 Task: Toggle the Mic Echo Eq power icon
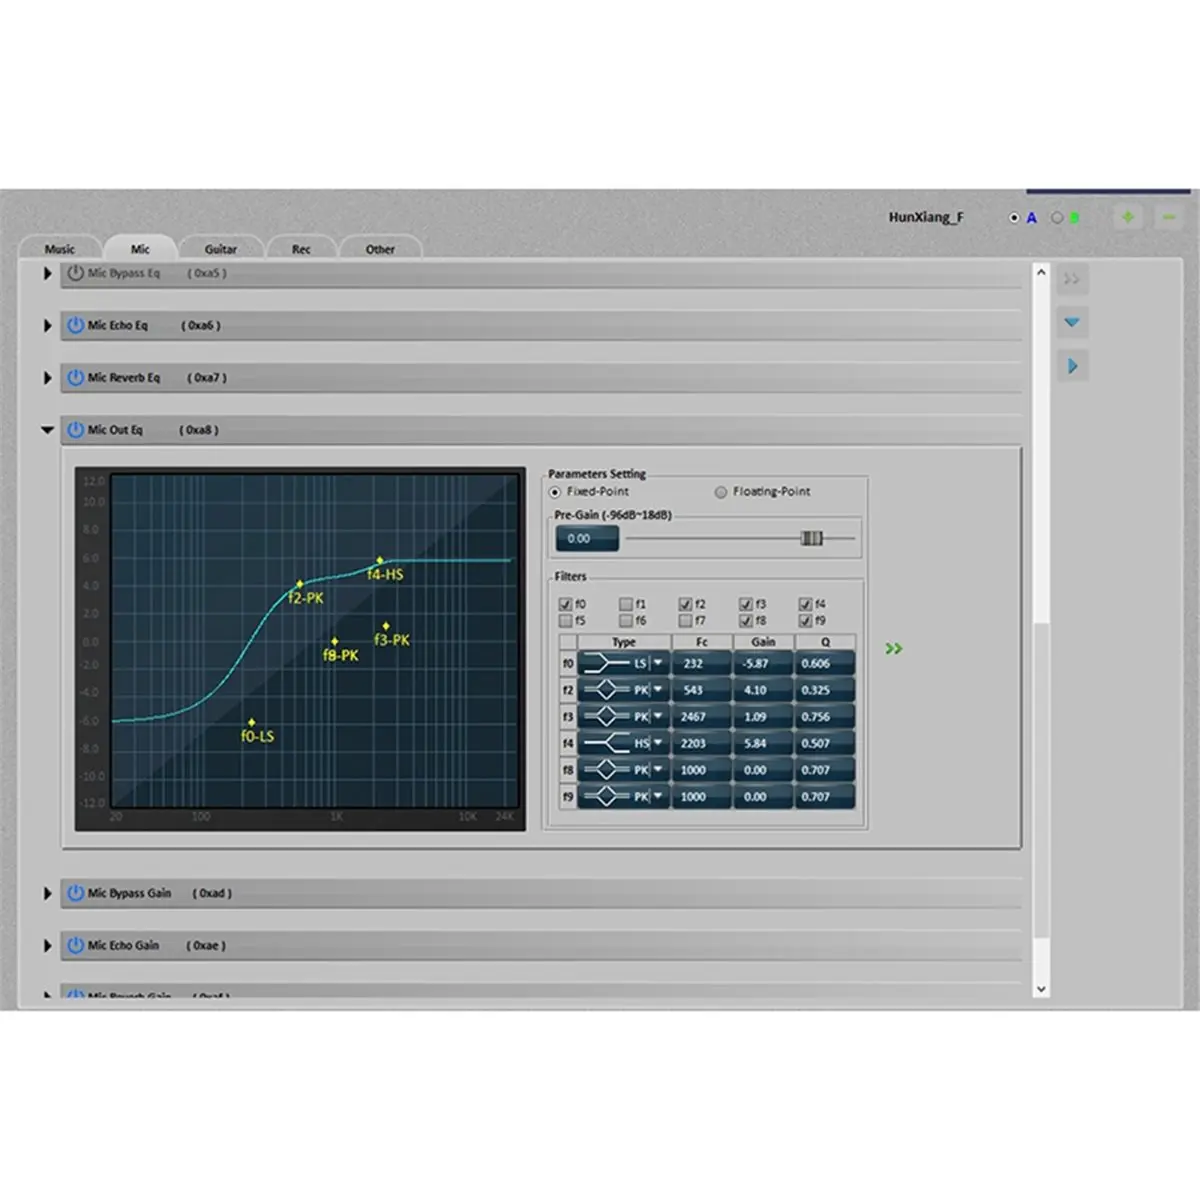click(75, 325)
